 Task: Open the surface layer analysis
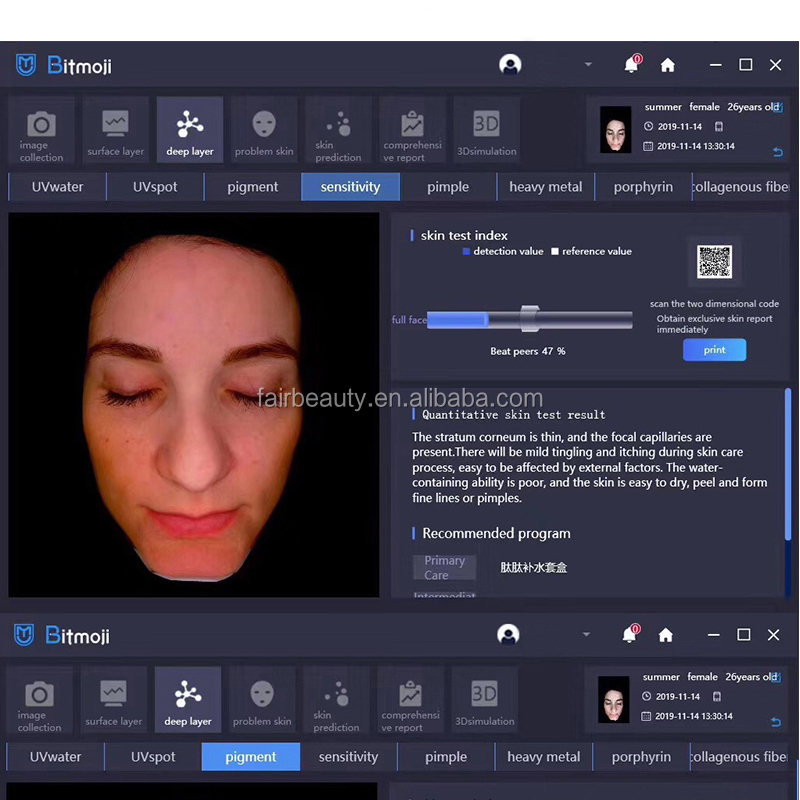[115, 129]
